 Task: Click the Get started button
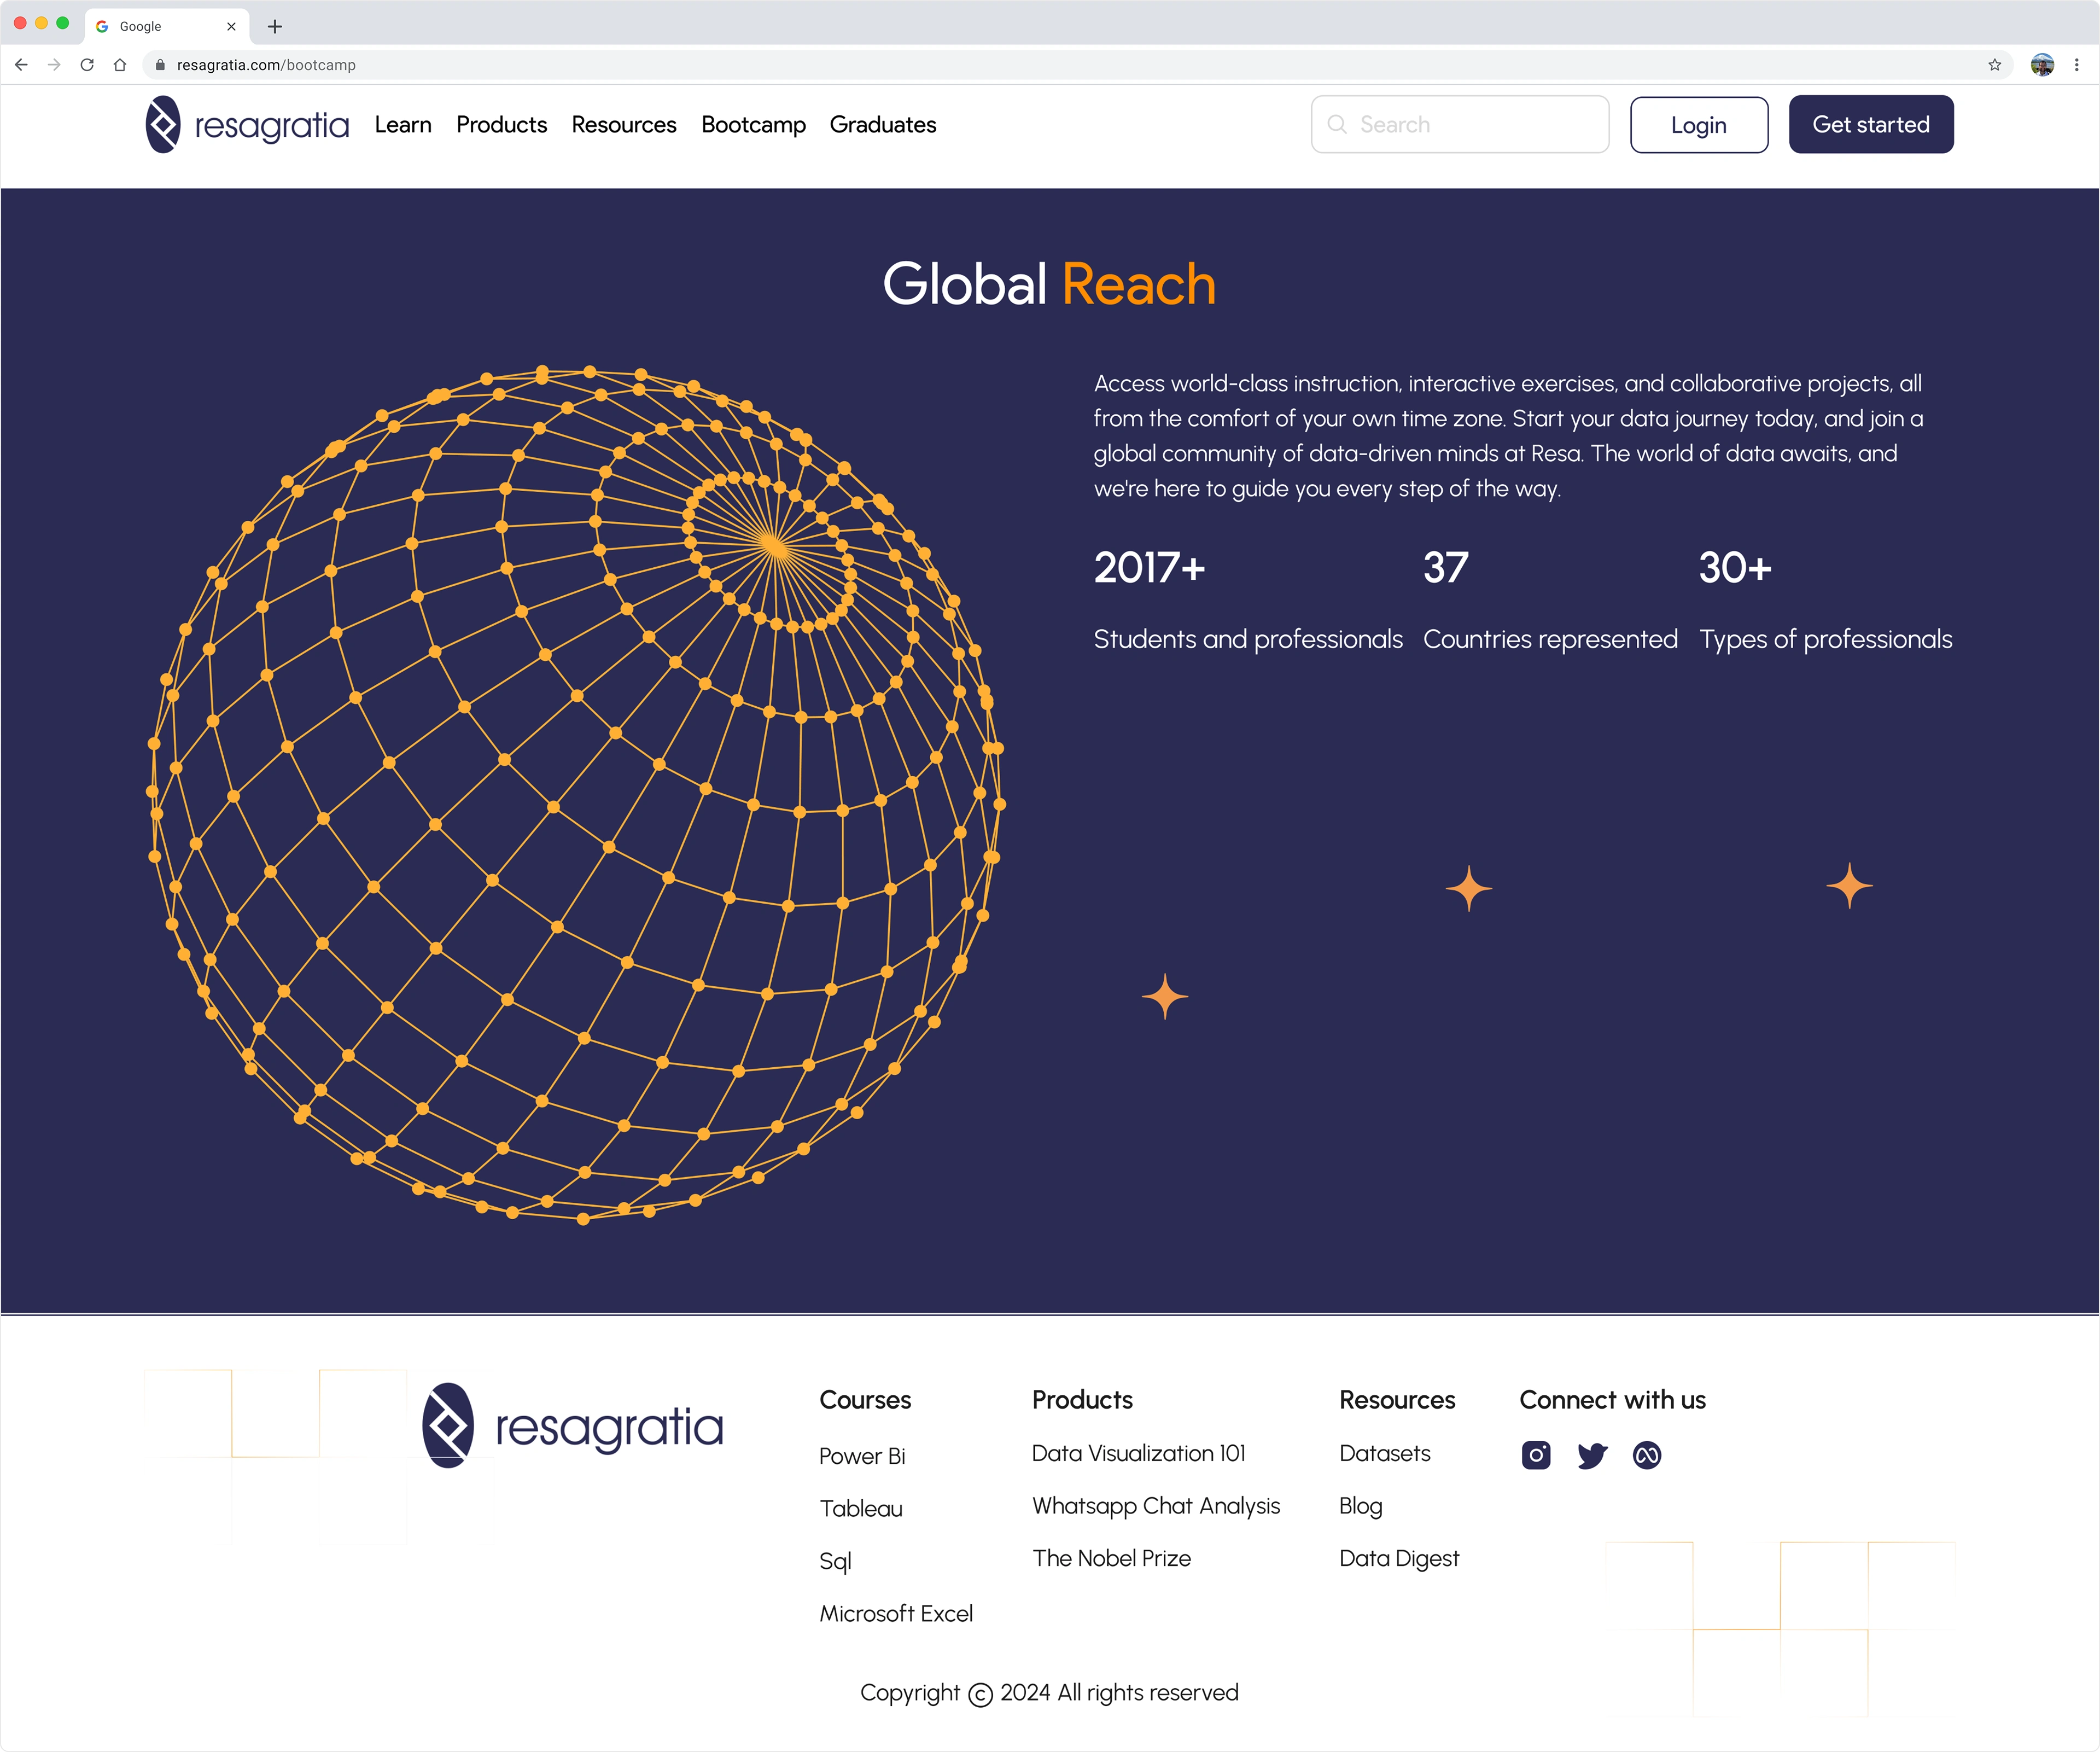(1871, 124)
